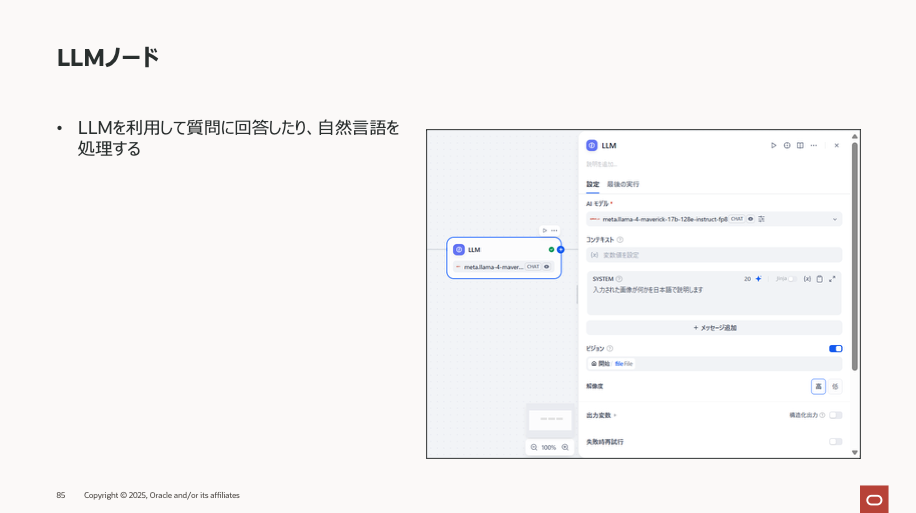Open the AI model dropdown

tap(714, 219)
